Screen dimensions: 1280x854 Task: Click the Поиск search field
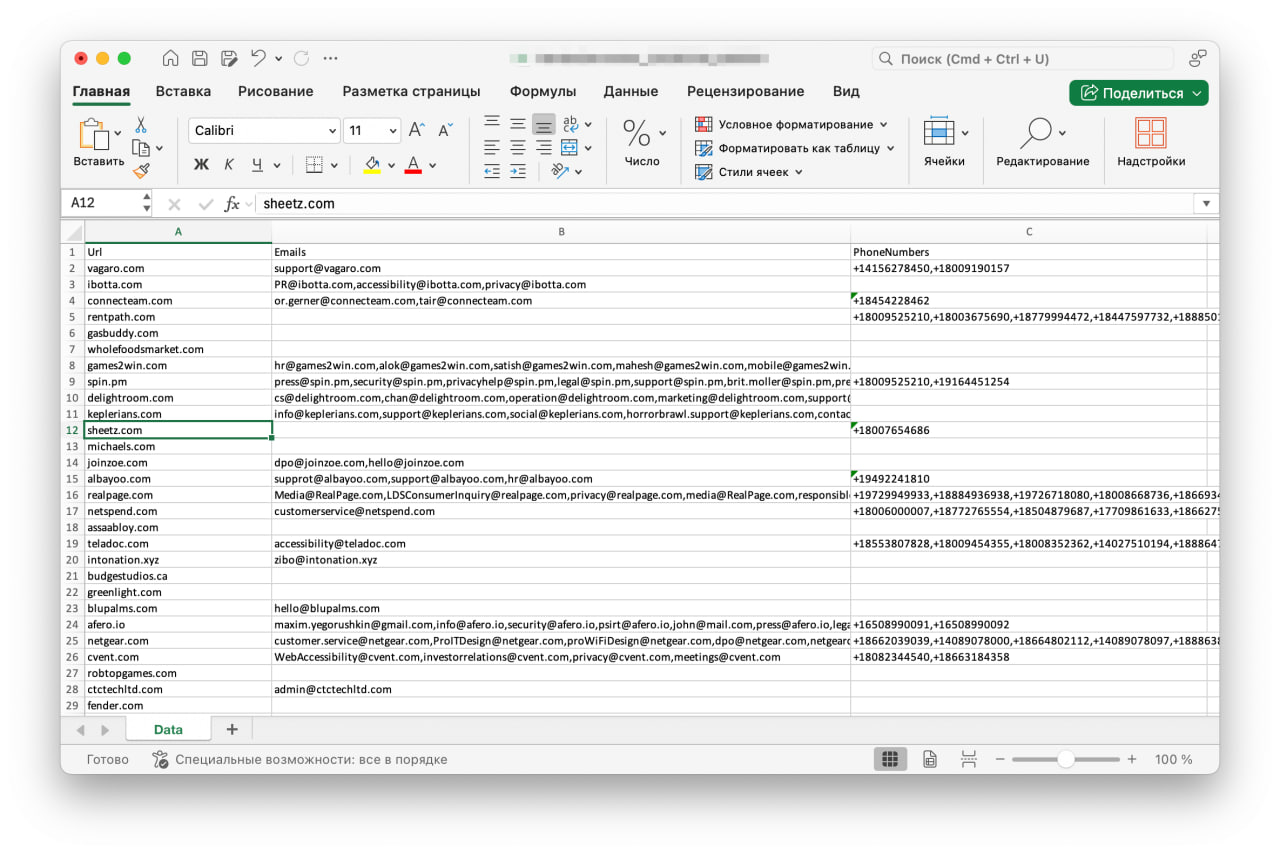coord(1022,59)
